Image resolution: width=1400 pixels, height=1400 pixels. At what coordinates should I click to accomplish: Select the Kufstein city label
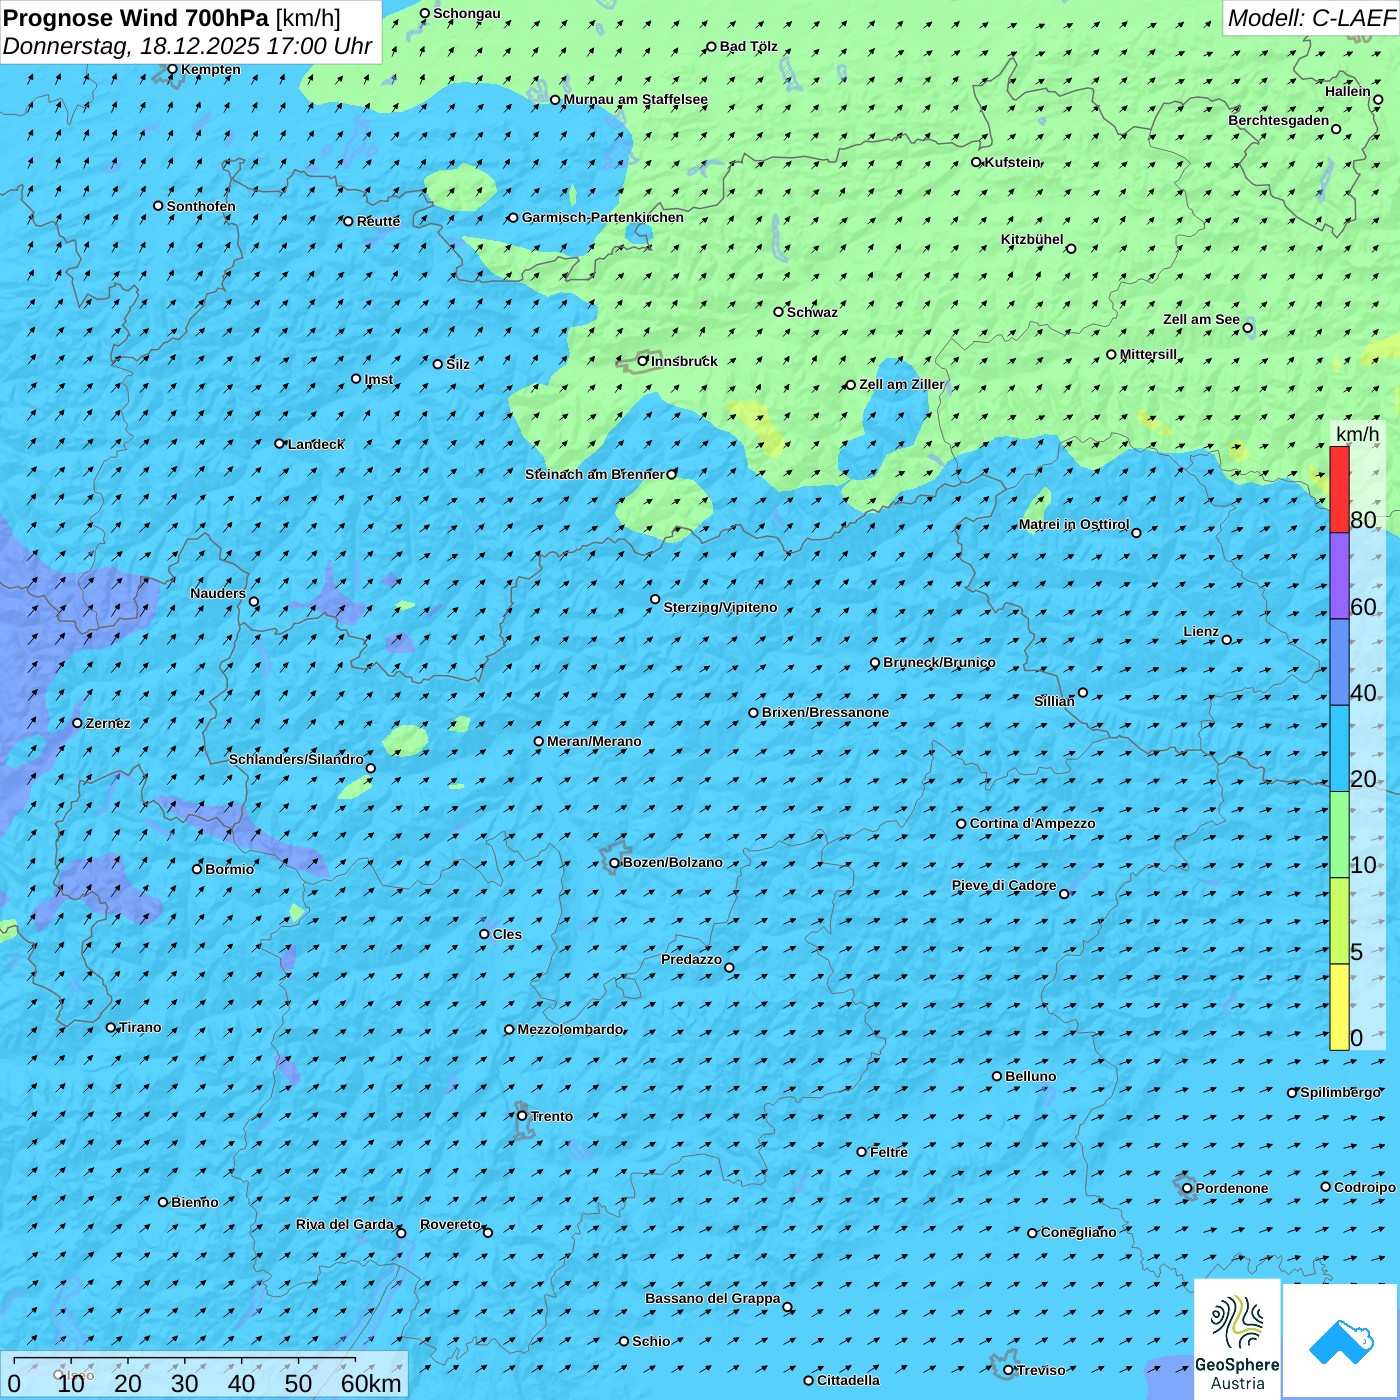[x=1012, y=162]
